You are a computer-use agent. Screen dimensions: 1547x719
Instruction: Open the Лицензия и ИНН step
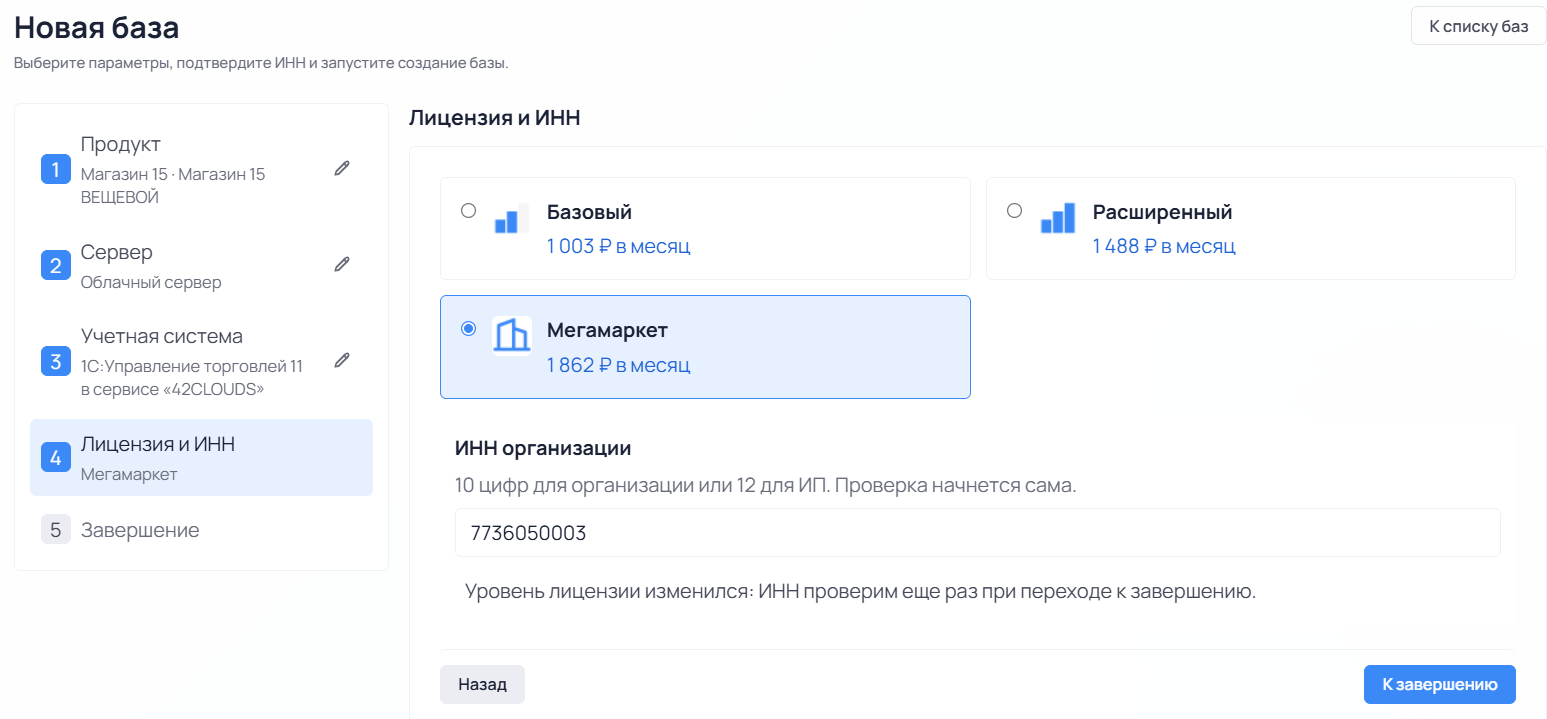point(201,457)
